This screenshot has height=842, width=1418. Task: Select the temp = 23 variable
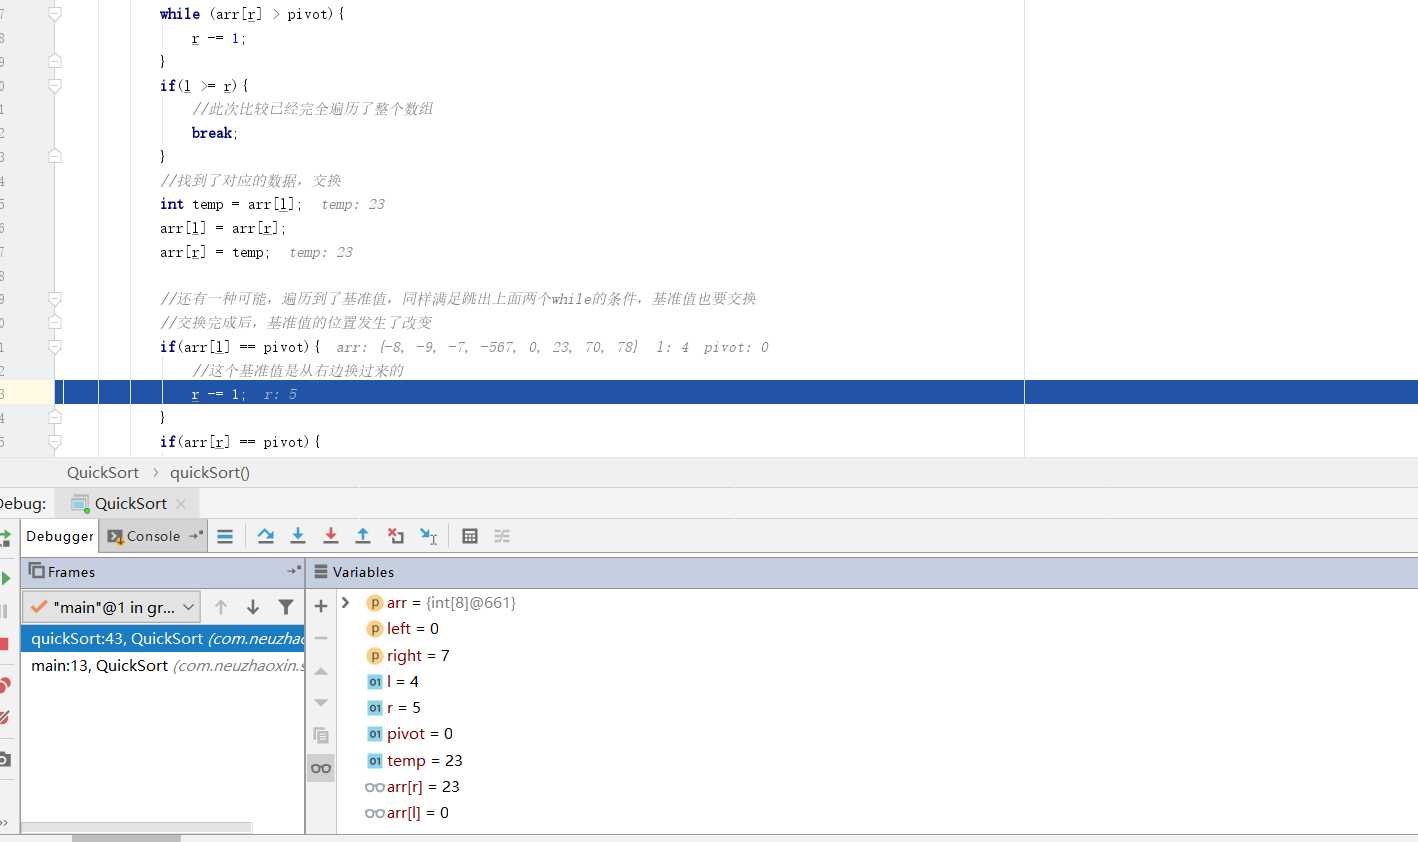click(415, 760)
